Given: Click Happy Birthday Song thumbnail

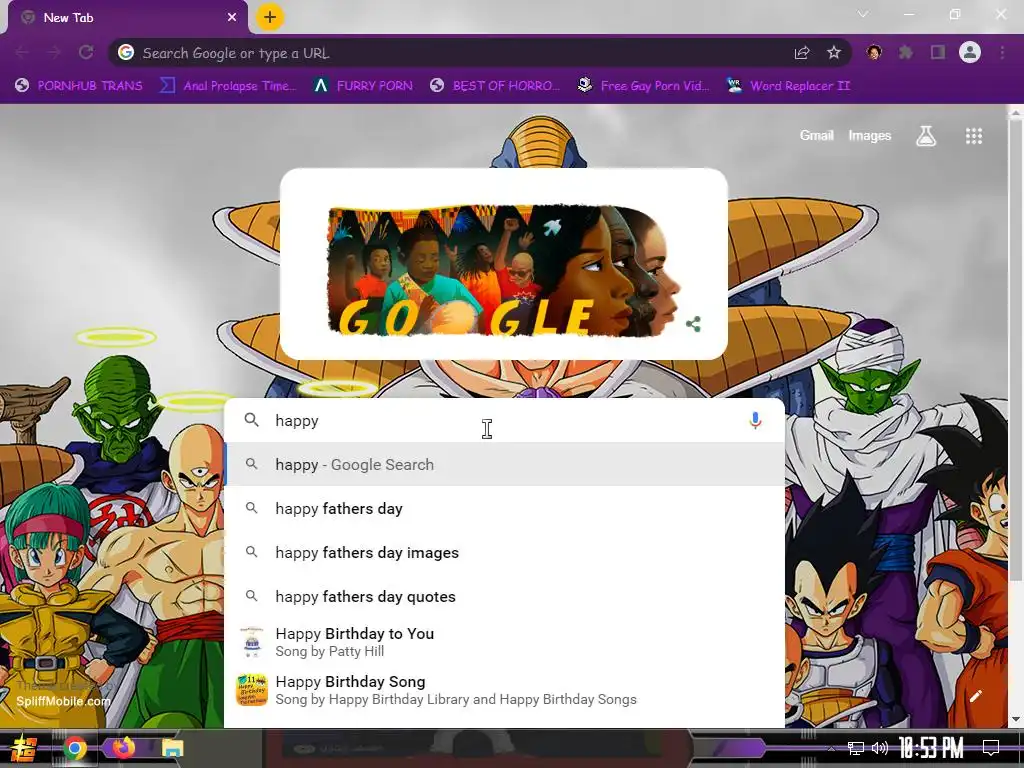Looking at the screenshot, I should tap(251, 690).
